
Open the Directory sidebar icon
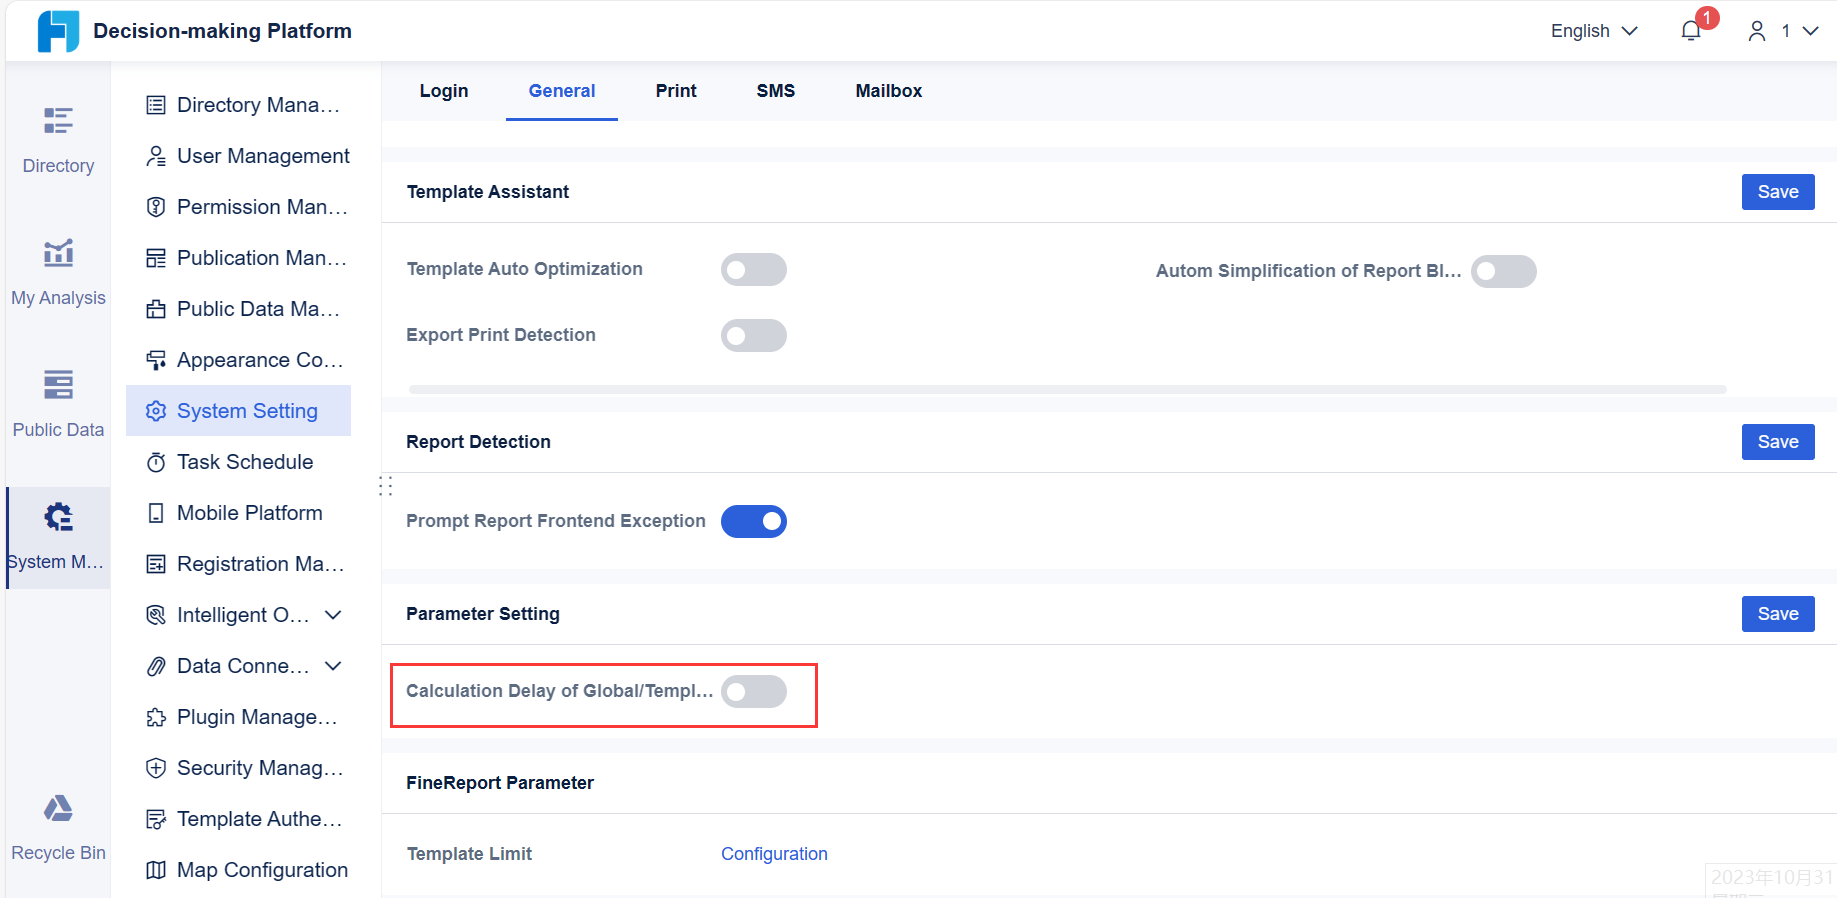[x=58, y=121]
